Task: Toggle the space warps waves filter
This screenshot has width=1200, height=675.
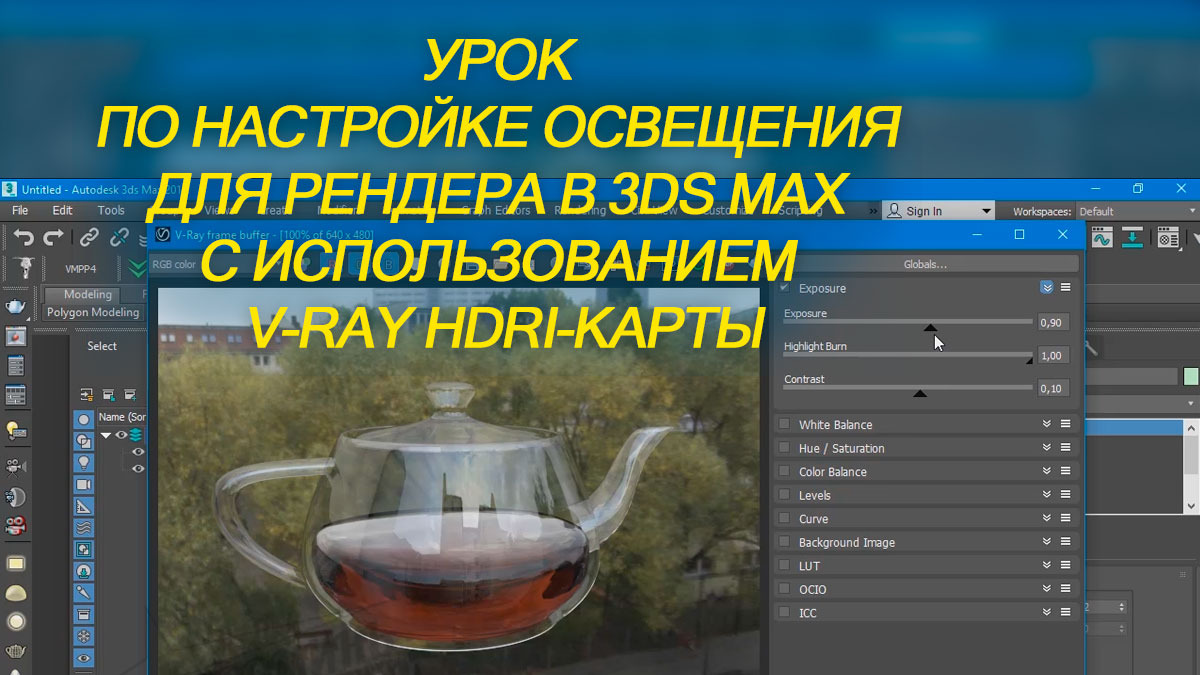Action: pyautogui.click(x=85, y=528)
